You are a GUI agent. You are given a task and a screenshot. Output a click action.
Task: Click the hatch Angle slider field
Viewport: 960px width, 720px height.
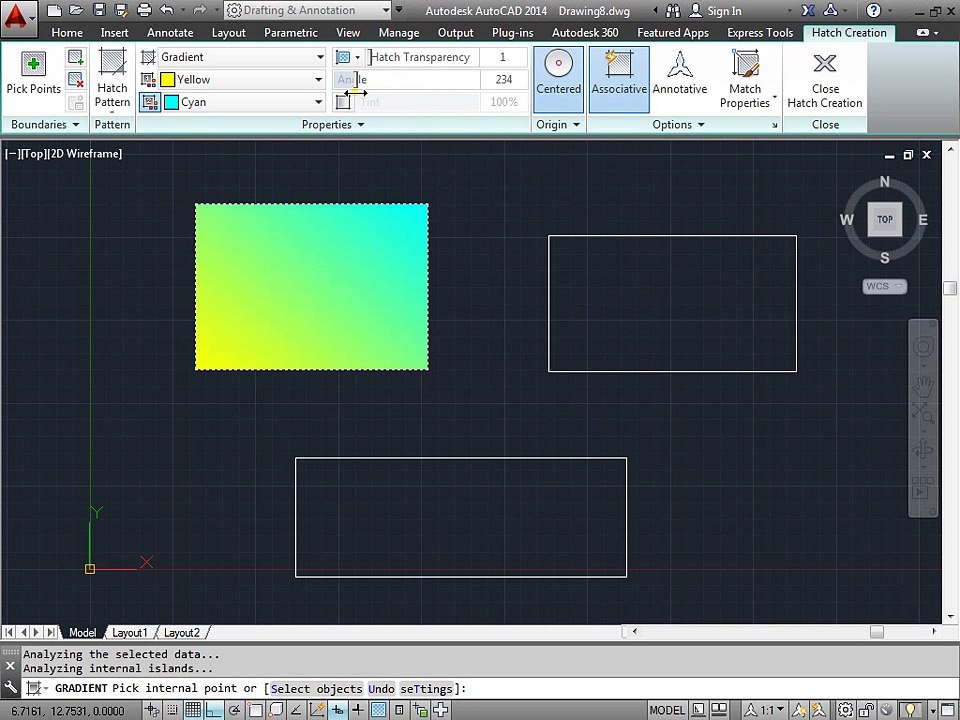pos(407,79)
